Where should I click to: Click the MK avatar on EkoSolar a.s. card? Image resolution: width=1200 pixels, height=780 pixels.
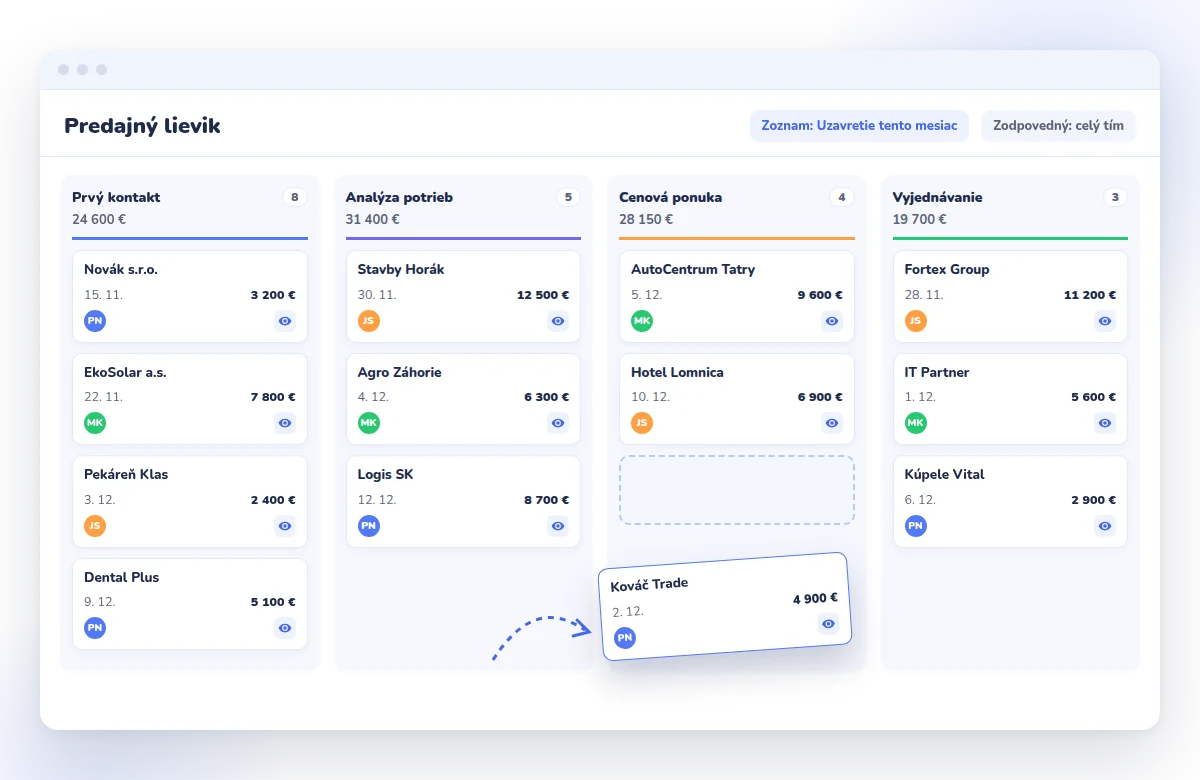95,423
